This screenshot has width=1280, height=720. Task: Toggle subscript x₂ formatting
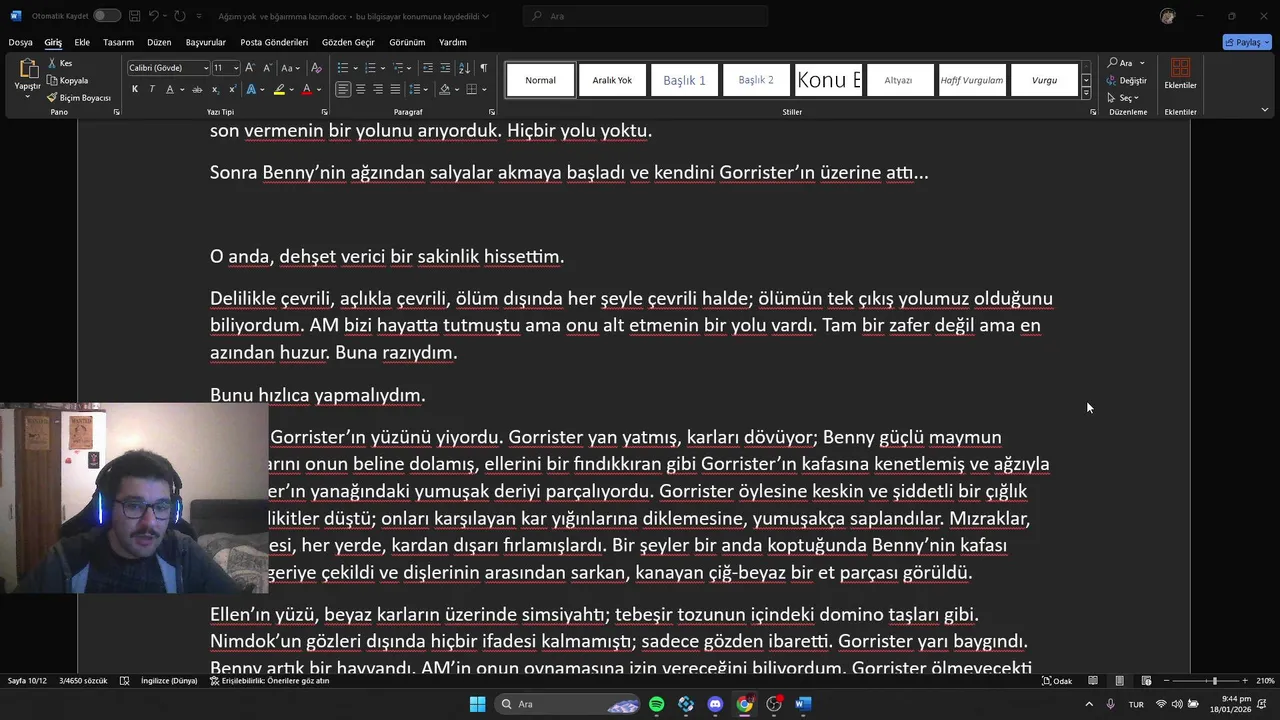(215, 89)
